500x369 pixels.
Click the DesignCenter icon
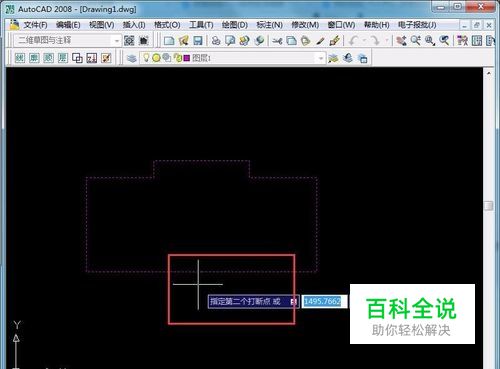pyautogui.click(x=477, y=41)
